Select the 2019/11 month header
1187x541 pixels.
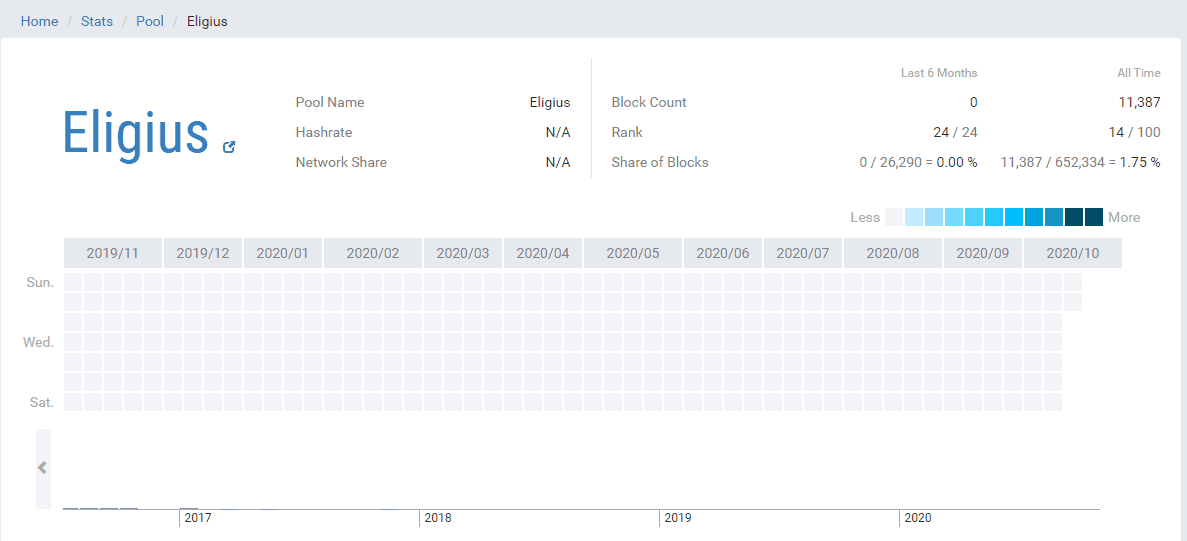pyautogui.click(x=113, y=253)
